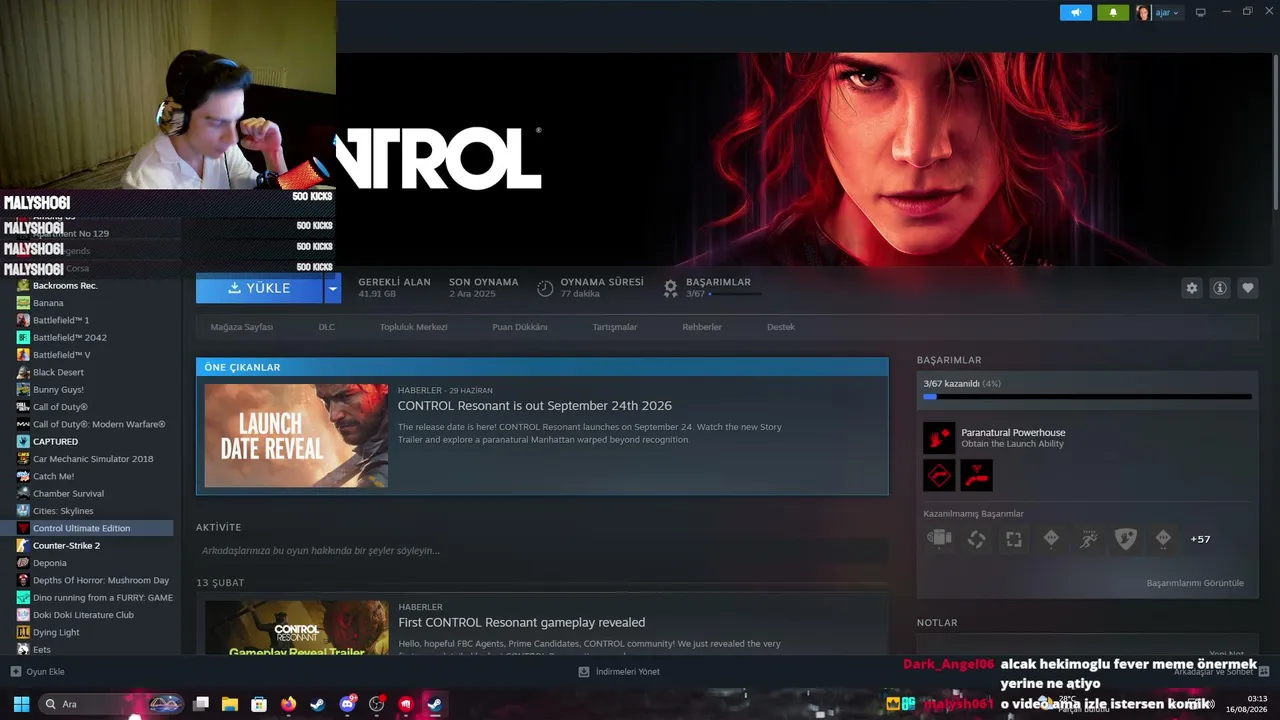This screenshot has height=720, width=1280.
Task: Click the achievements progress bar
Action: pyautogui.click(x=1087, y=397)
